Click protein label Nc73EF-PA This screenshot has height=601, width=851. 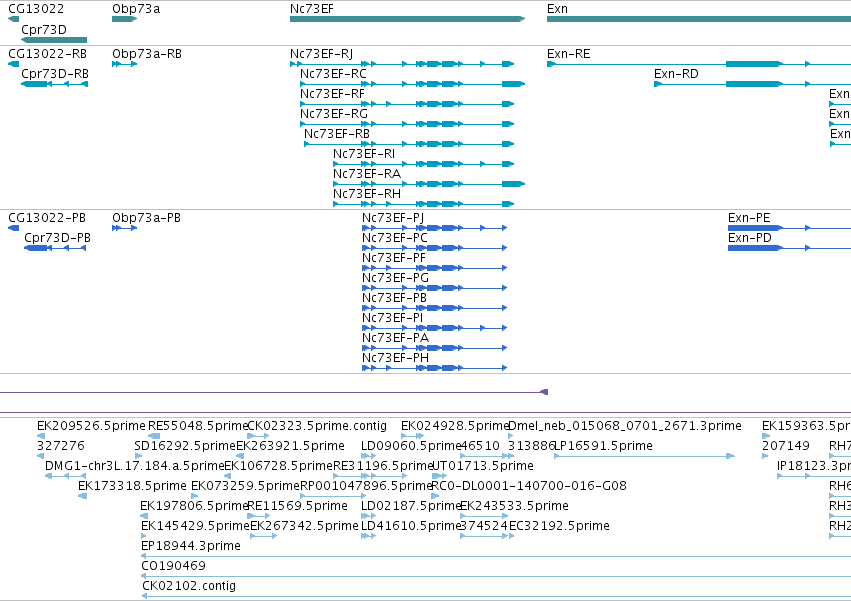(x=395, y=338)
